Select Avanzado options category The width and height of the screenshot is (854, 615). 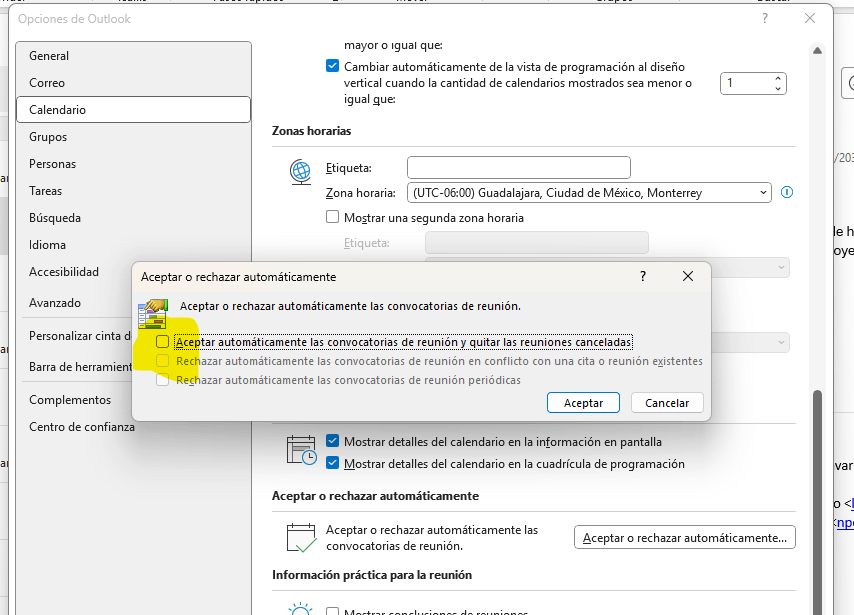pyautogui.click(x=75, y=303)
